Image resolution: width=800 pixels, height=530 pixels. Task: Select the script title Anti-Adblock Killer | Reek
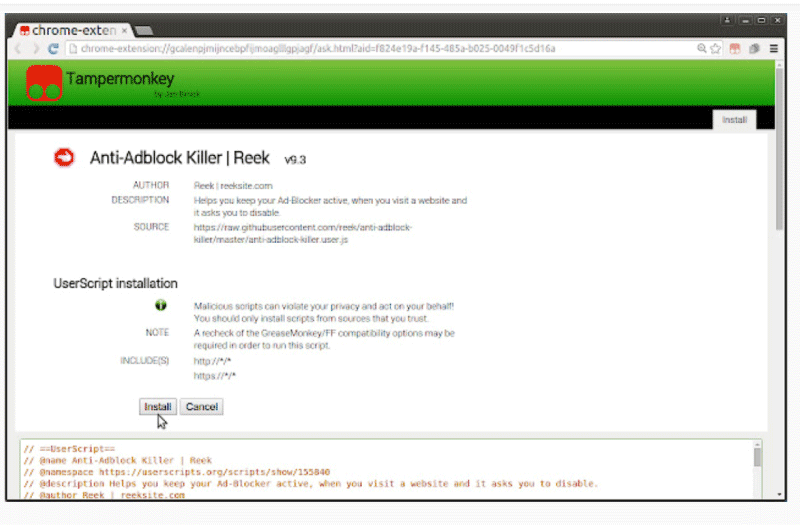click(x=180, y=158)
